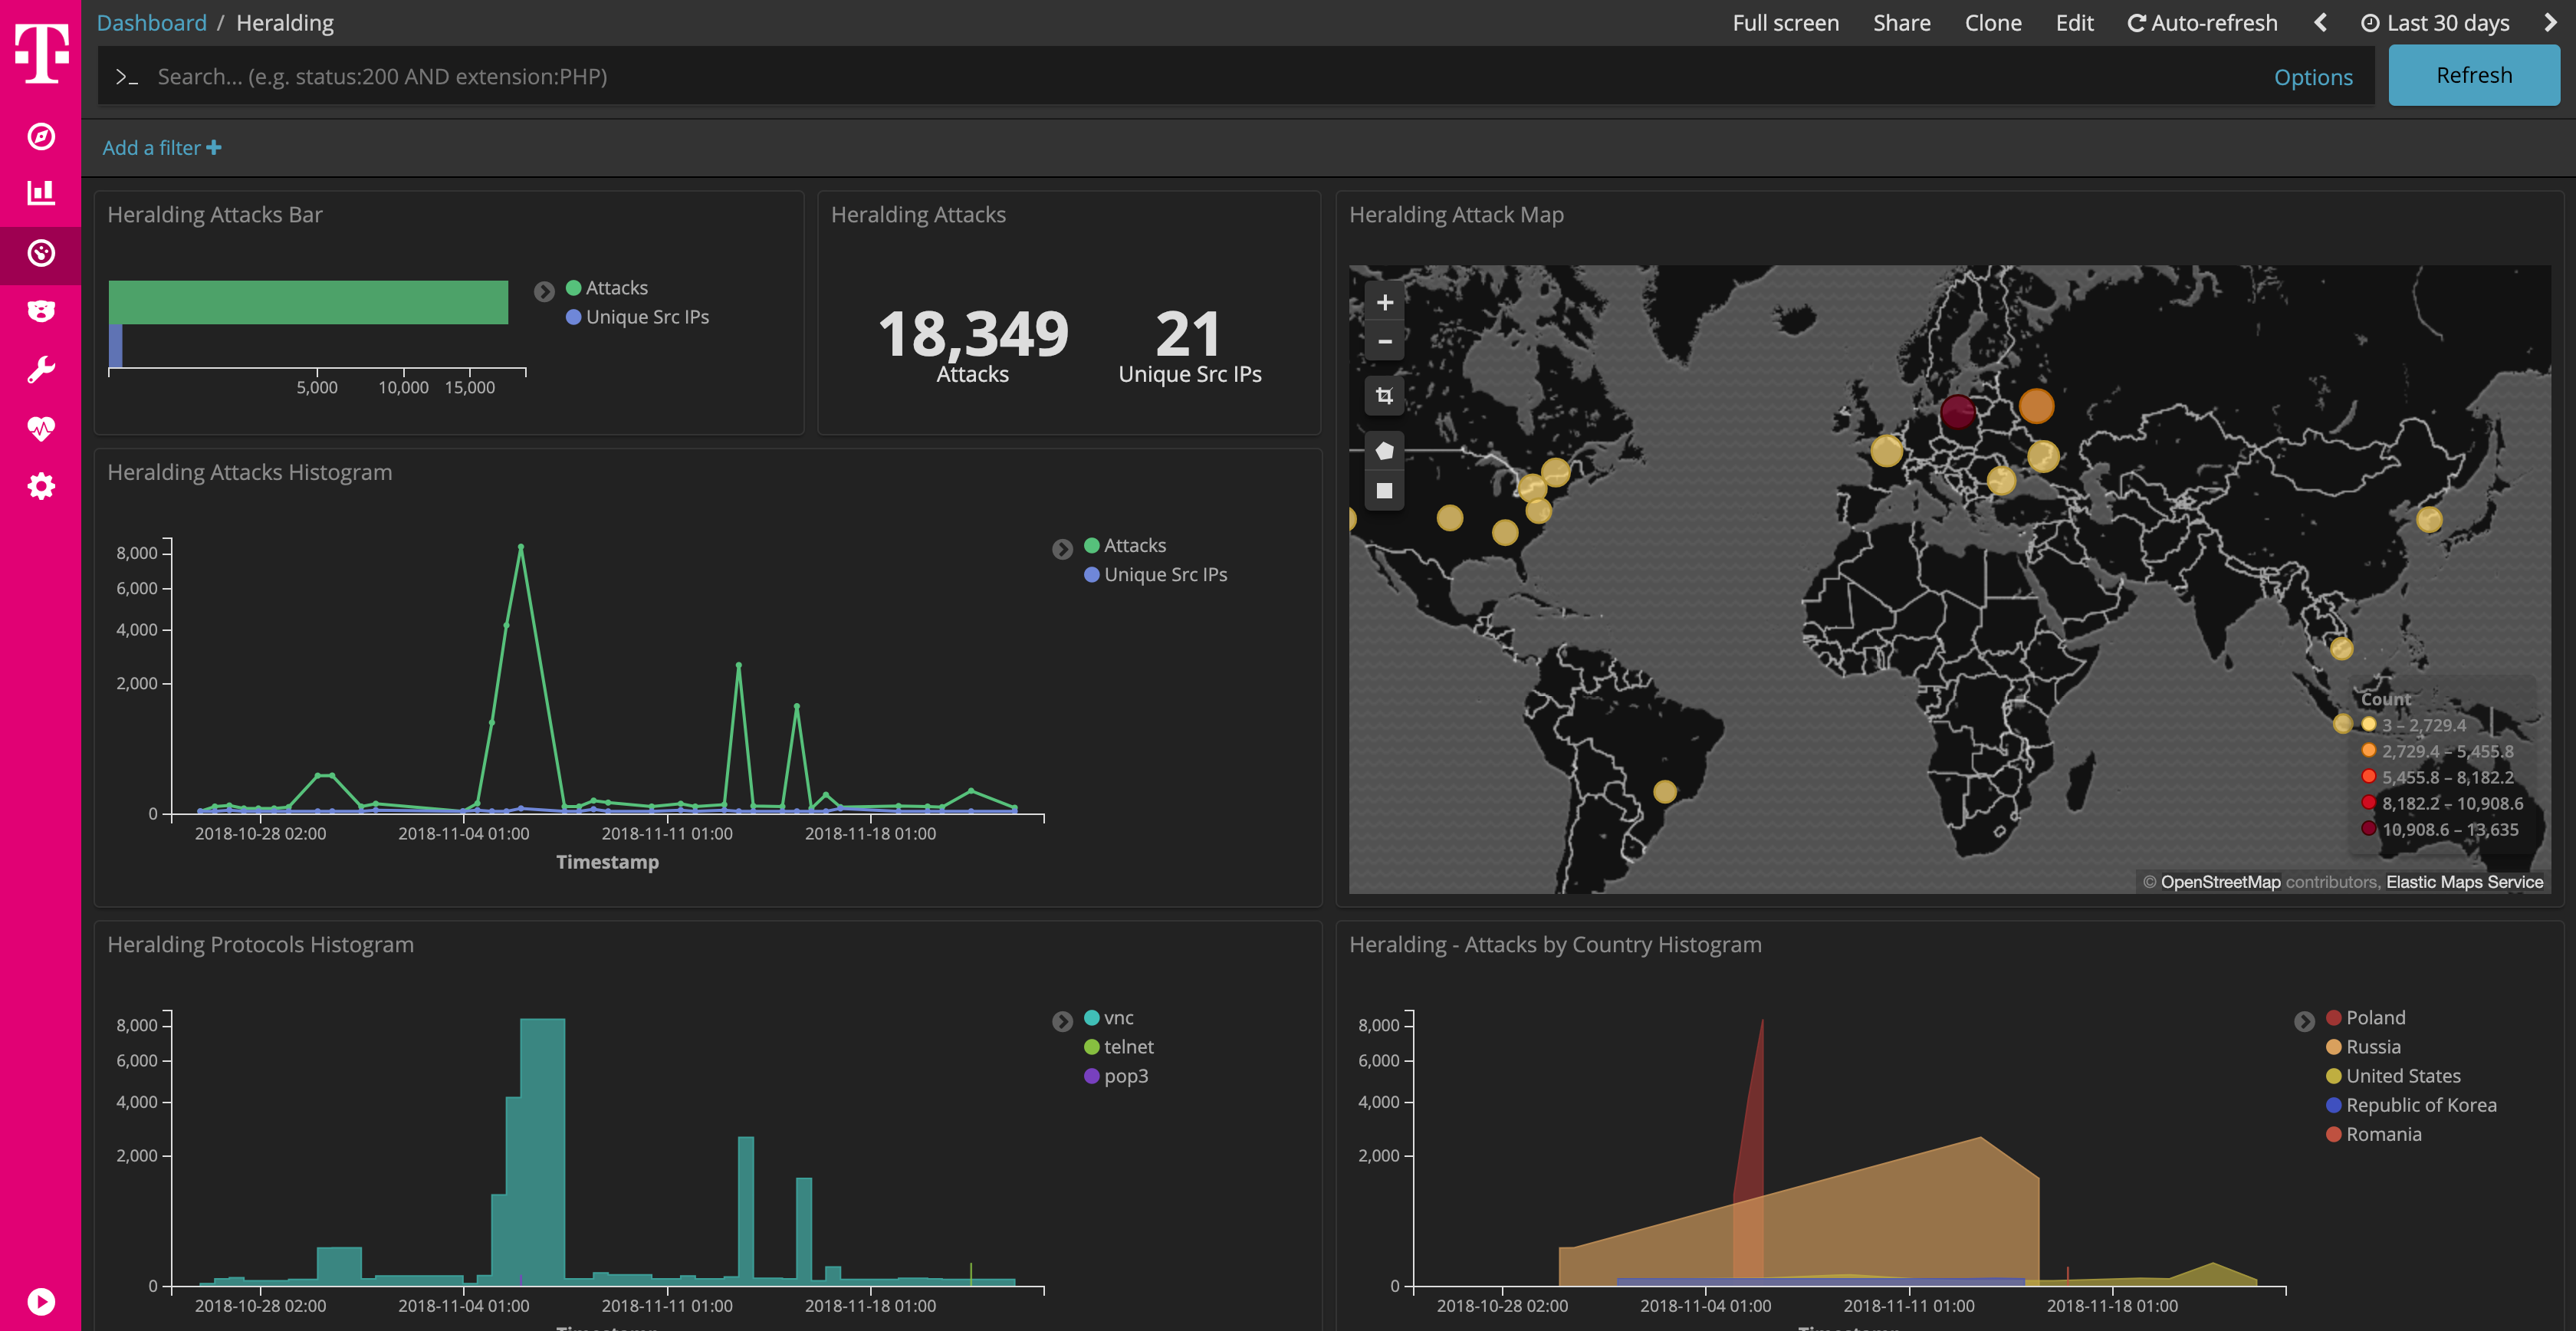Toggle the vnc series in Protocols Histogram legend

[1119, 1017]
